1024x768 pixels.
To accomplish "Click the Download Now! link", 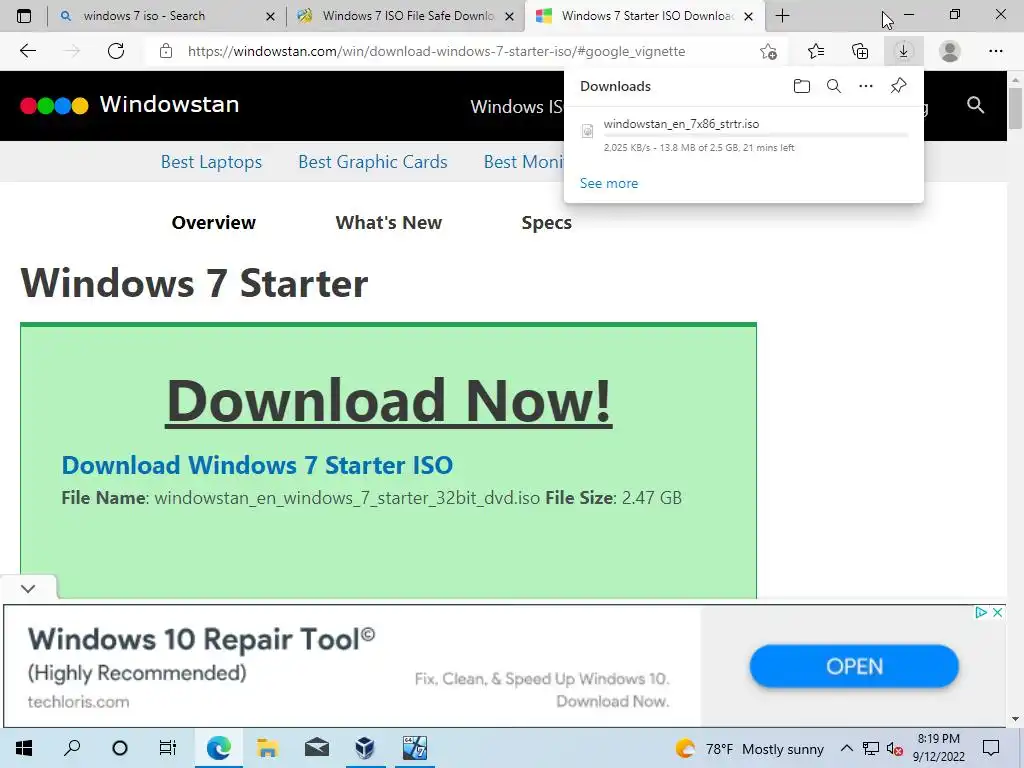I will [x=389, y=401].
